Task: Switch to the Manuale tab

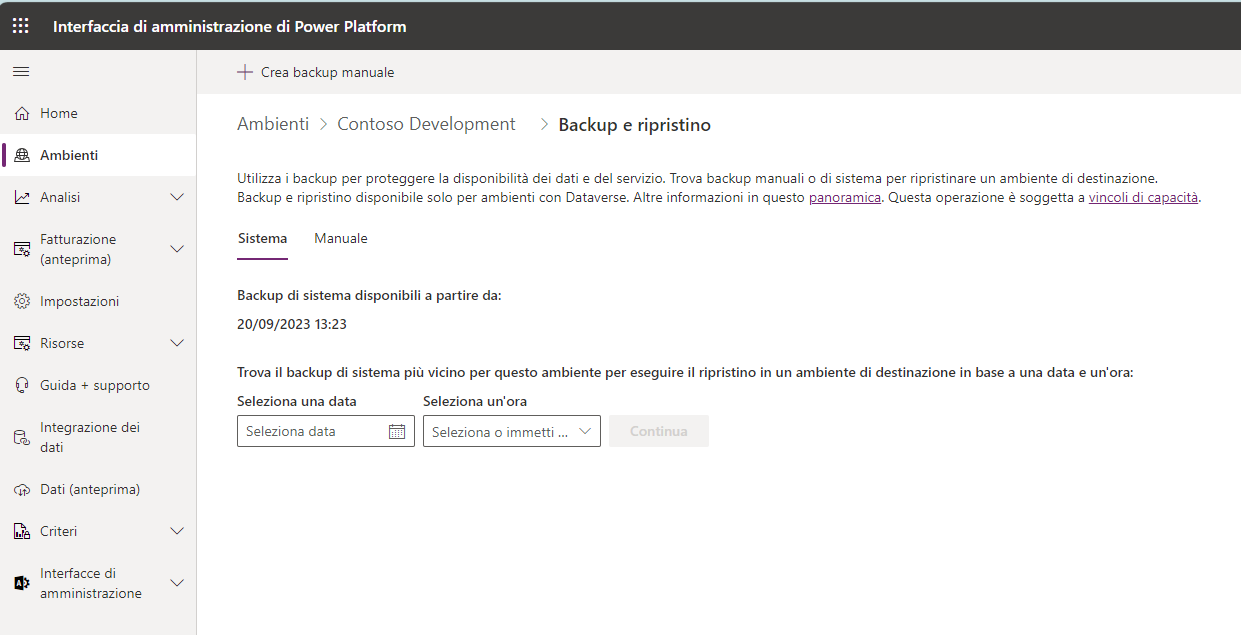Action: [341, 239]
